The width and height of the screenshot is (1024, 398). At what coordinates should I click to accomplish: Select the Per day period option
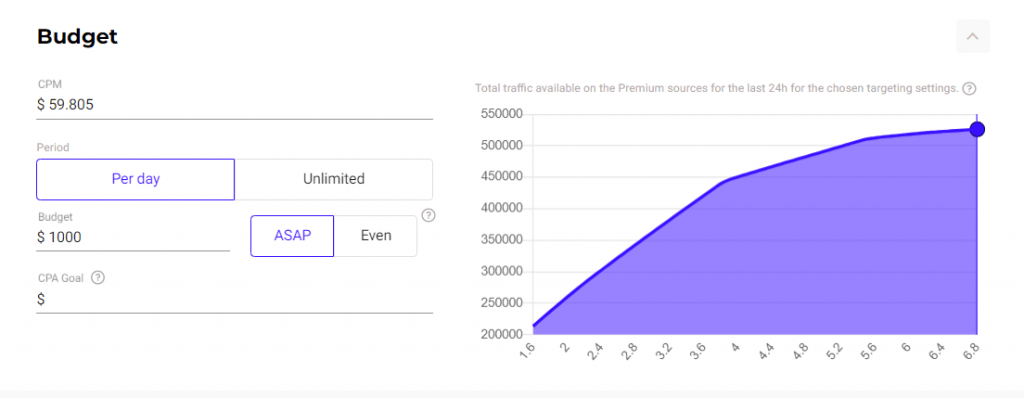[135, 179]
